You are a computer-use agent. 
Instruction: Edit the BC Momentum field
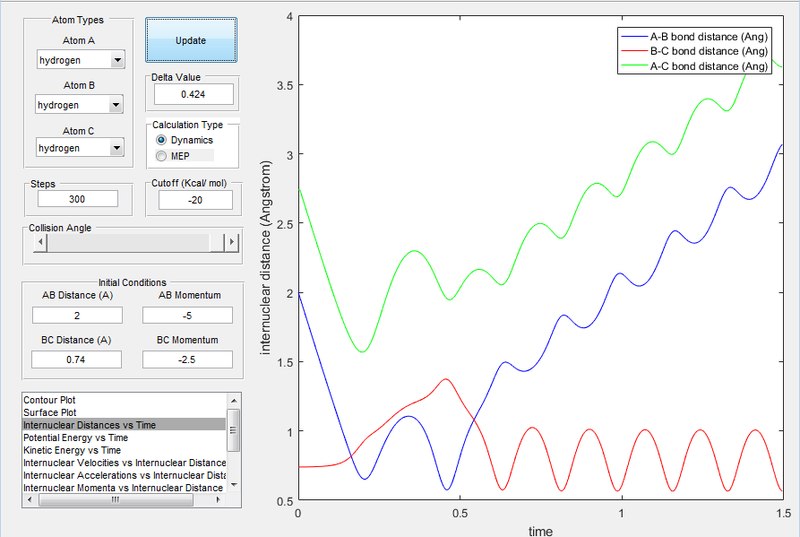(187, 360)
